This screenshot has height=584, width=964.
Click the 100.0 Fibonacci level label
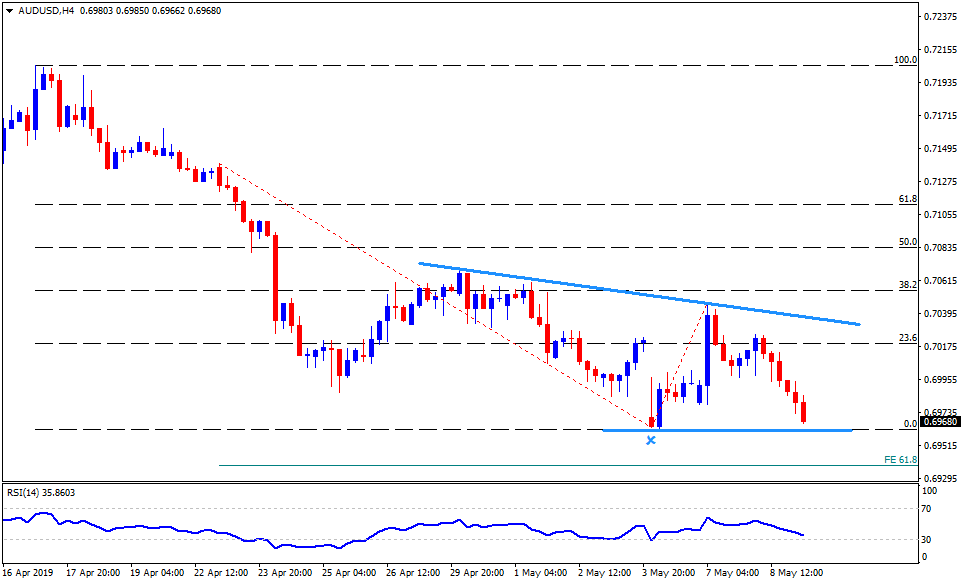tap(905, 60)
